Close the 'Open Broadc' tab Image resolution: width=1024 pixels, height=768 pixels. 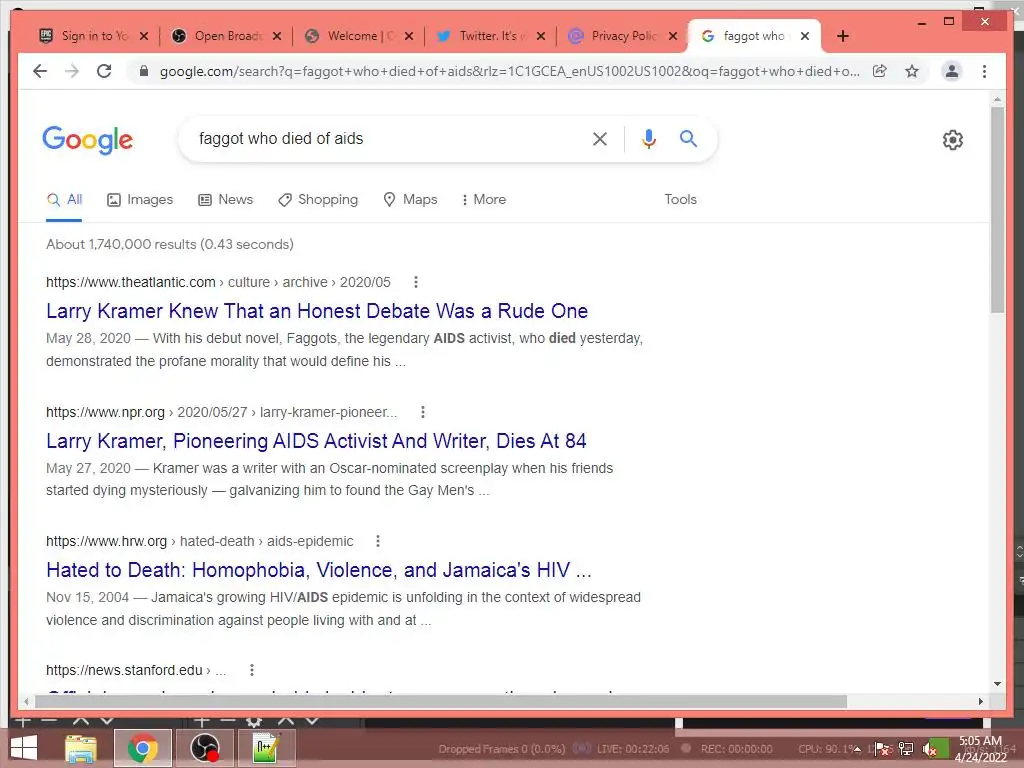[x=277, y=36]
